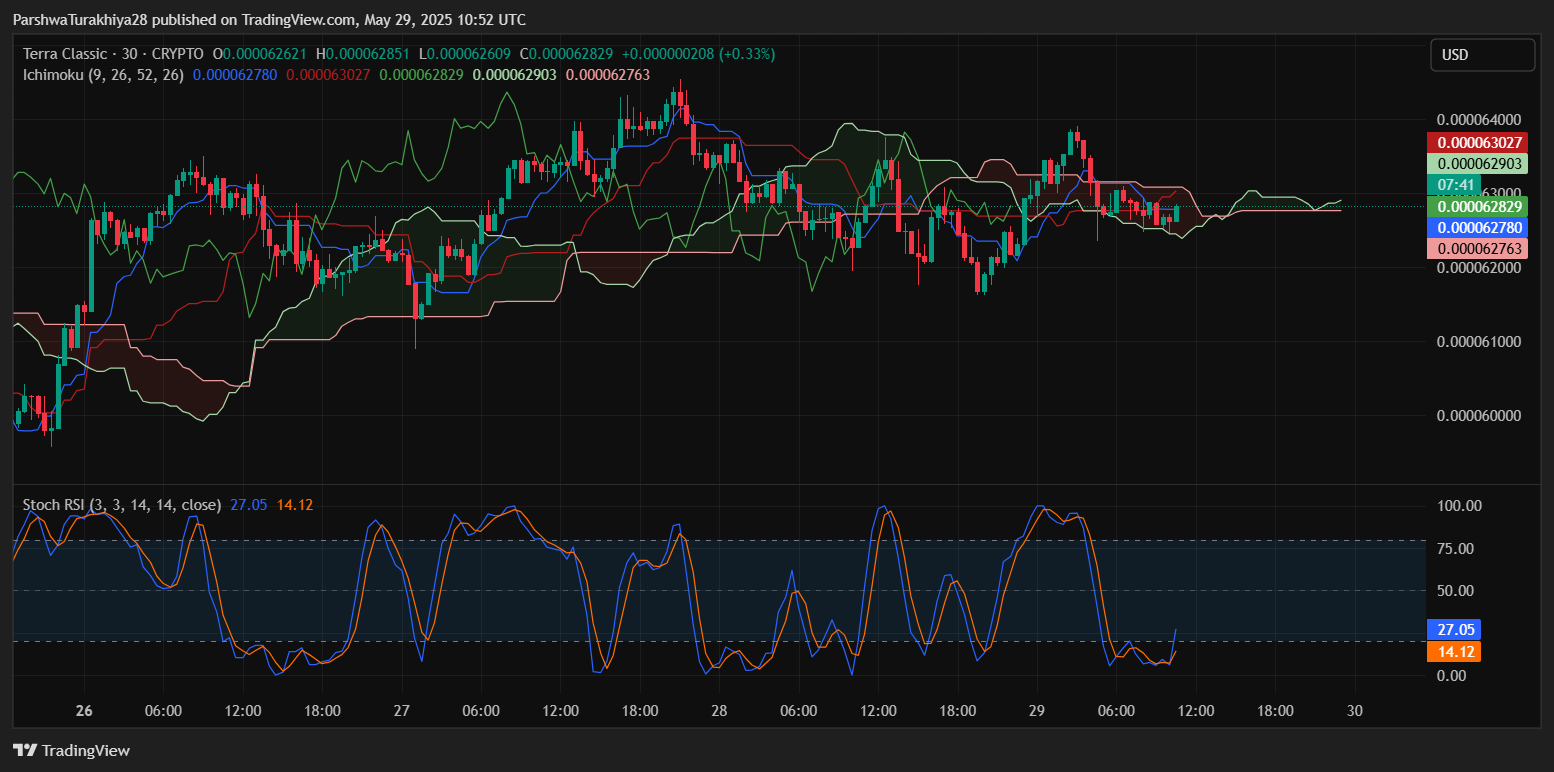Click the light green 0.000062903 price label
The image size is (1554, 772).
1477,164
